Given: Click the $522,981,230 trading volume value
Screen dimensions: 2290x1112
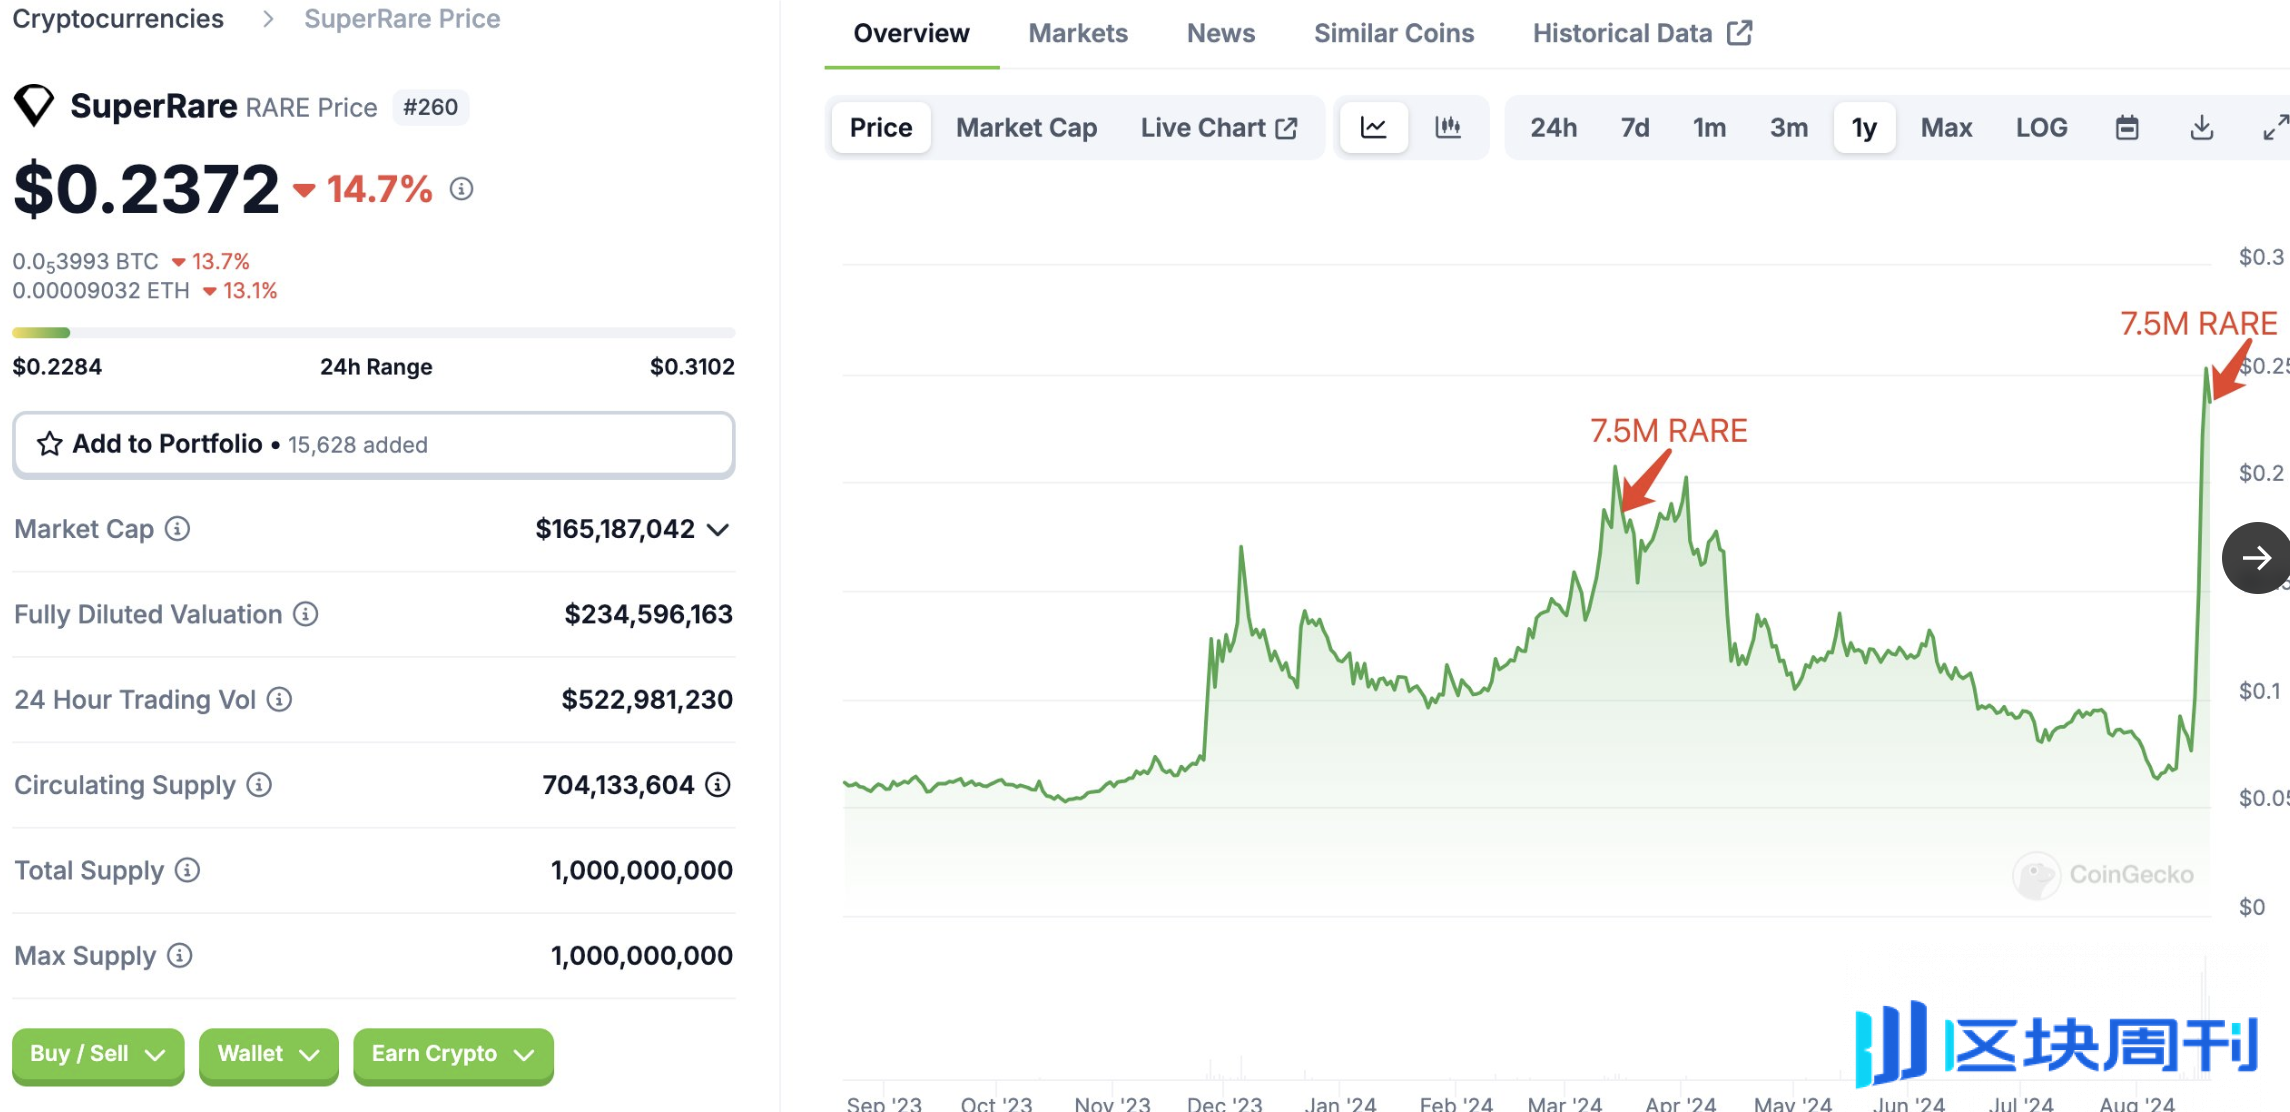Looking at the screenshot, I should click(647, 699).
